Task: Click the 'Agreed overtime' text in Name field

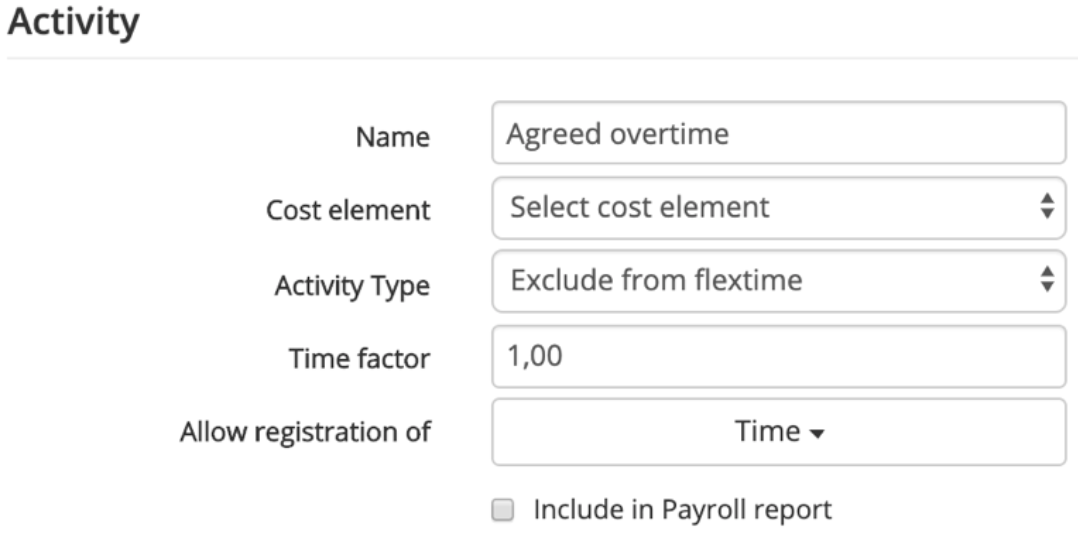Action: click(617, 134)
